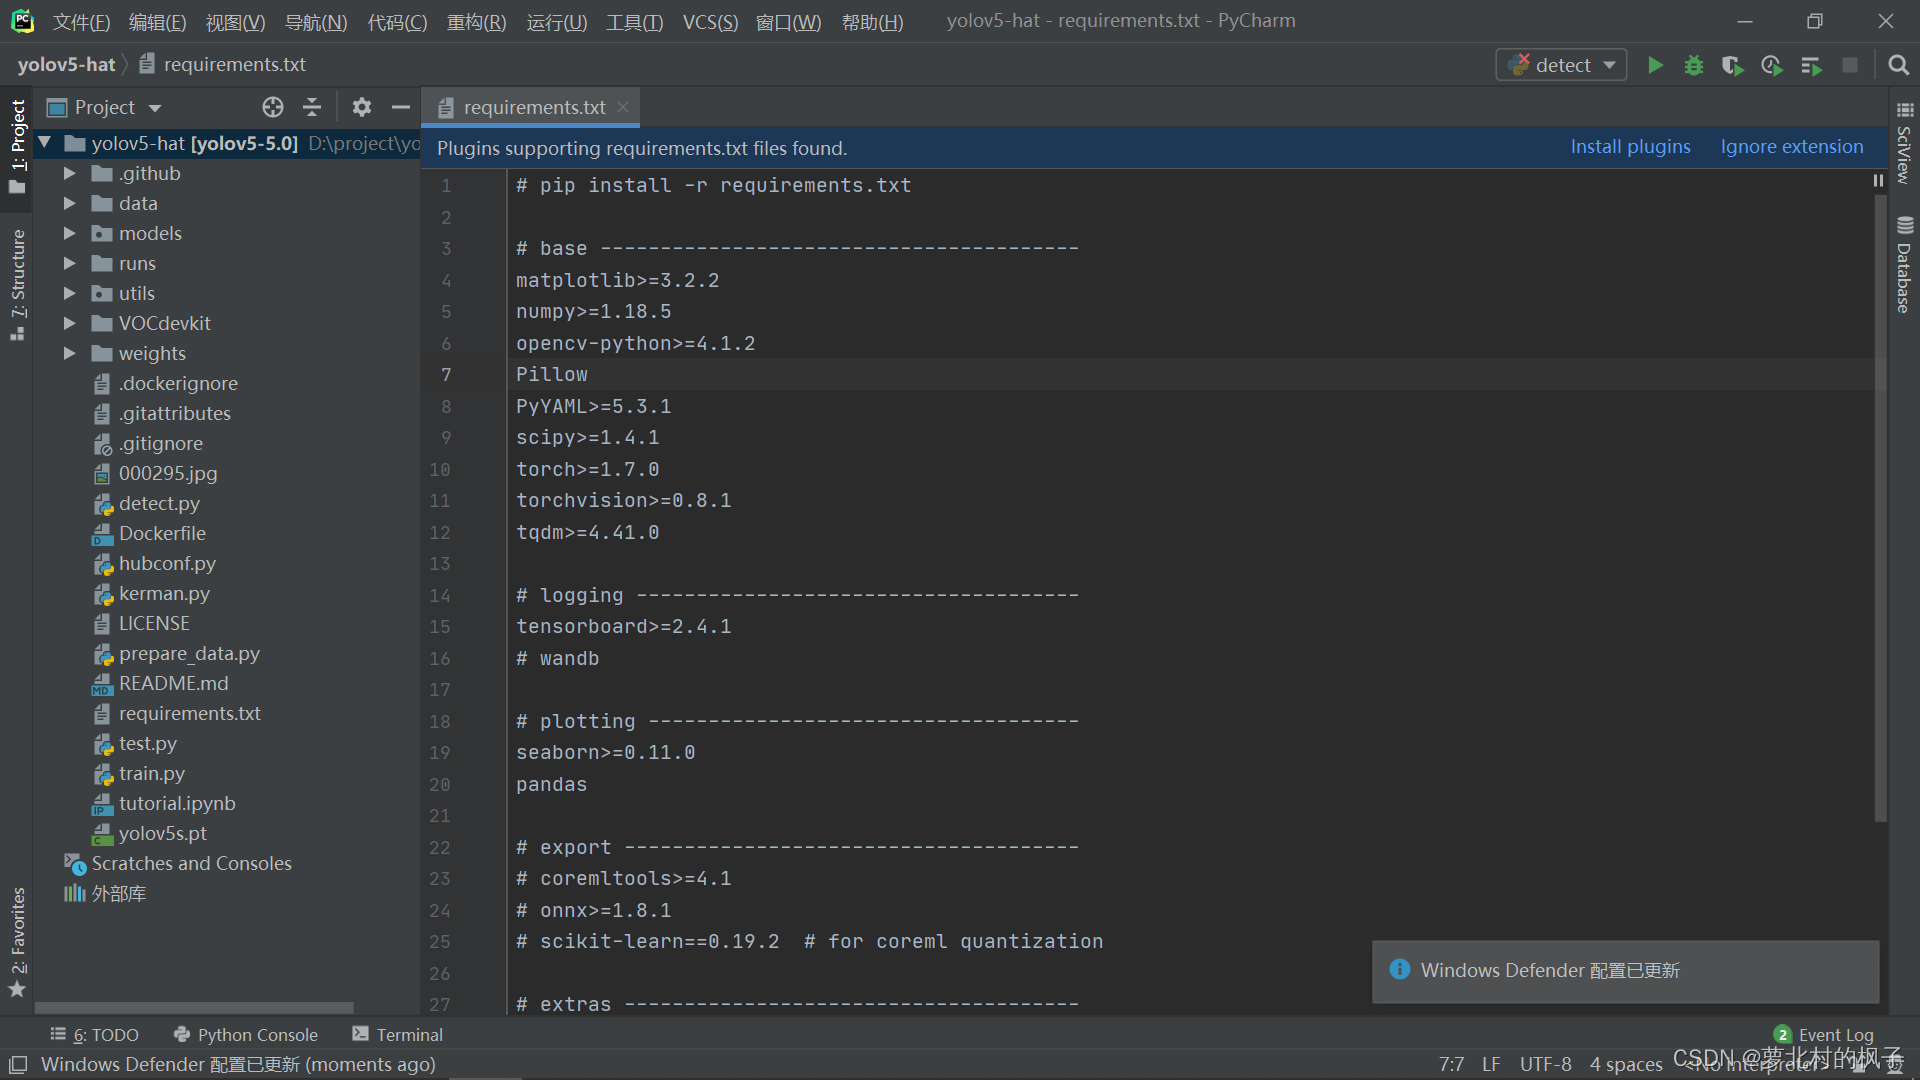The image size is (1920, 1080).
Task: Click the Ignore extension link
Action: [1791, 147]
